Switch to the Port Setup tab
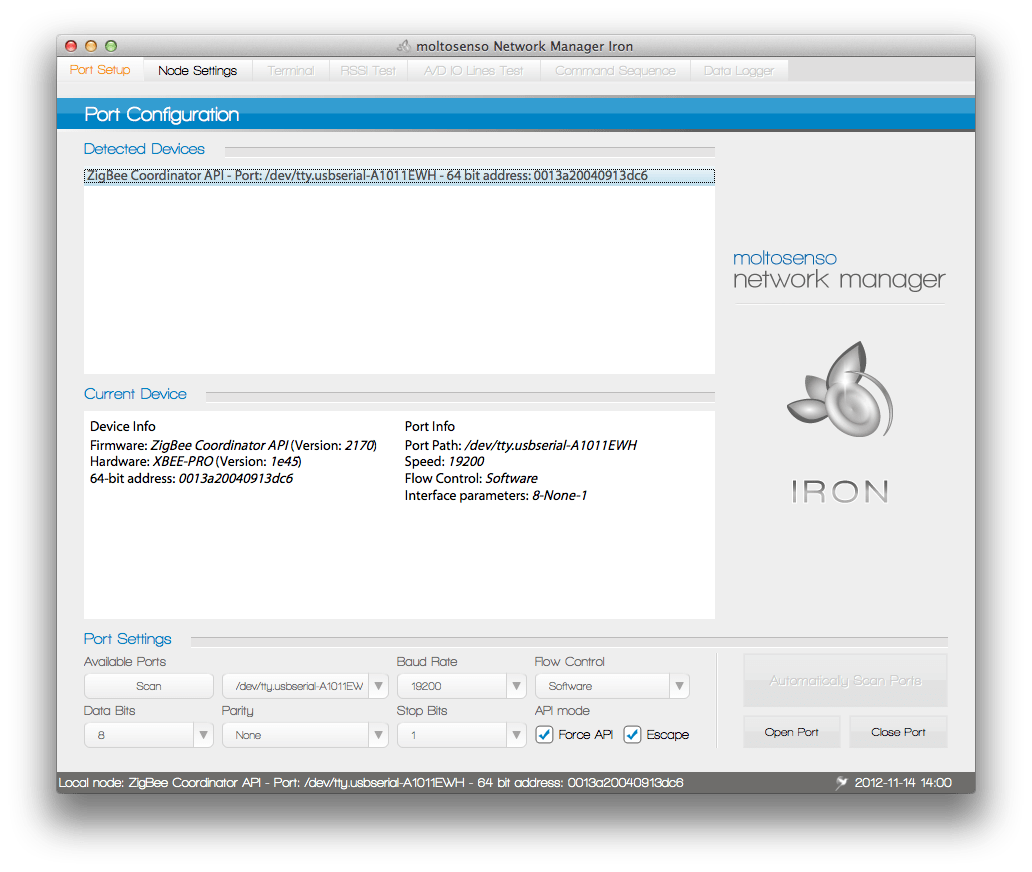The height and width of the screenshot is (872, 1032). (x=100, y=70)
